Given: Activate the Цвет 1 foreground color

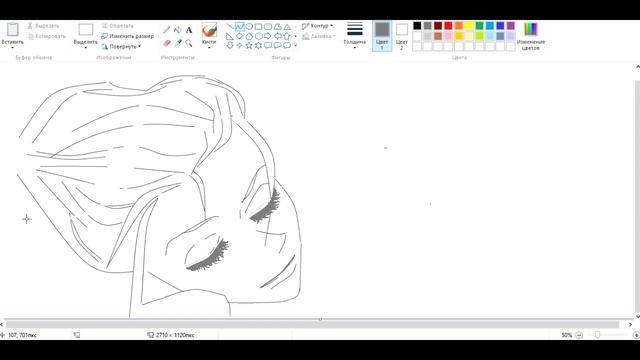Looking at the screenshot, I should coord(382,36).
